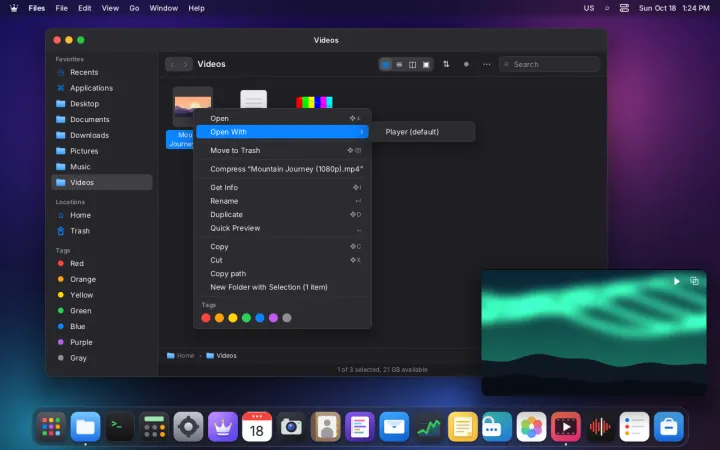This screenshot has width=720, height=450.
Task: Choose Open from the context menu
Action: point(282,118)
